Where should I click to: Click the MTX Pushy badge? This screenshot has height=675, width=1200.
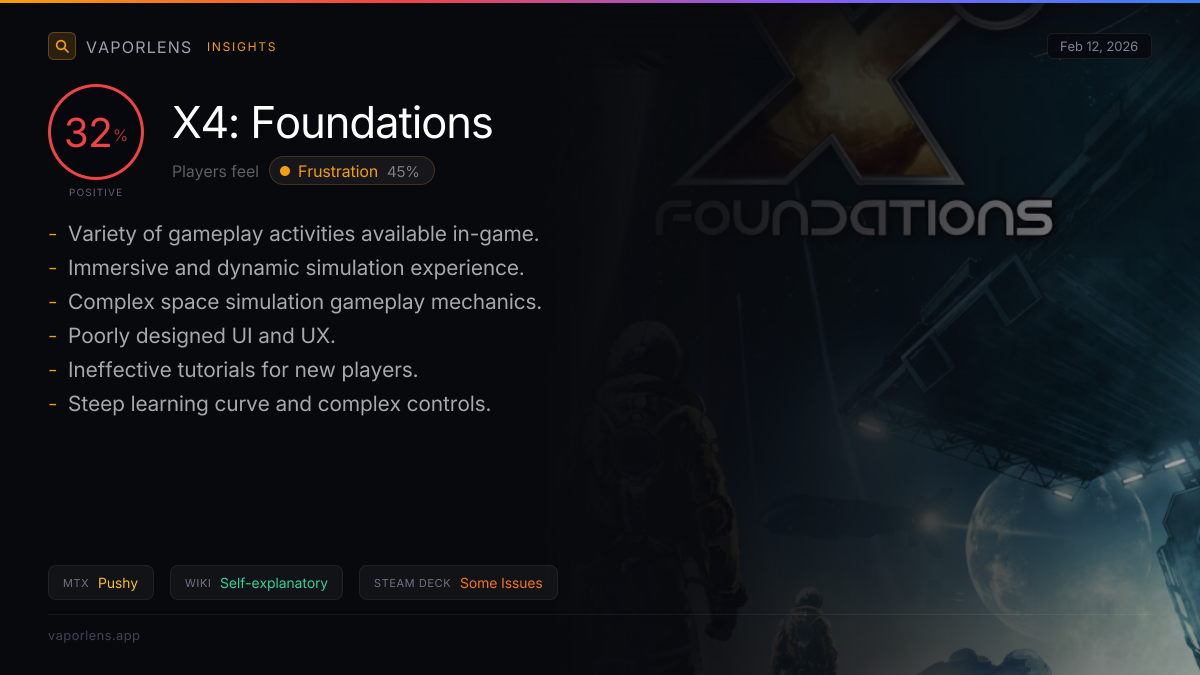tap(101, 583)
